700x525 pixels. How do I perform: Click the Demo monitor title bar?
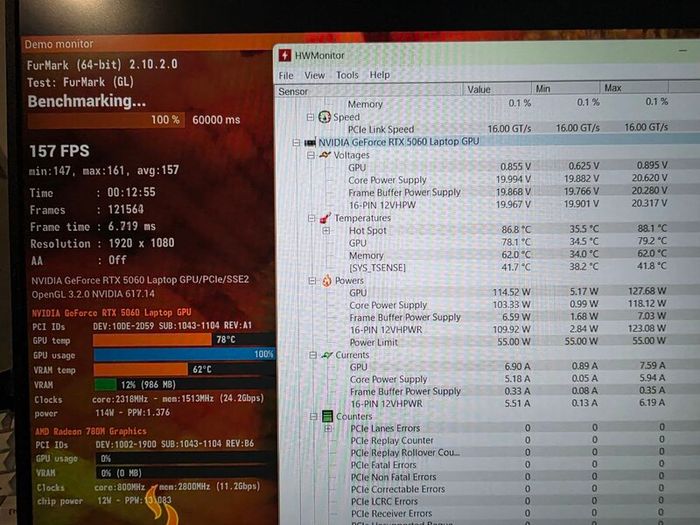point(147,44)
